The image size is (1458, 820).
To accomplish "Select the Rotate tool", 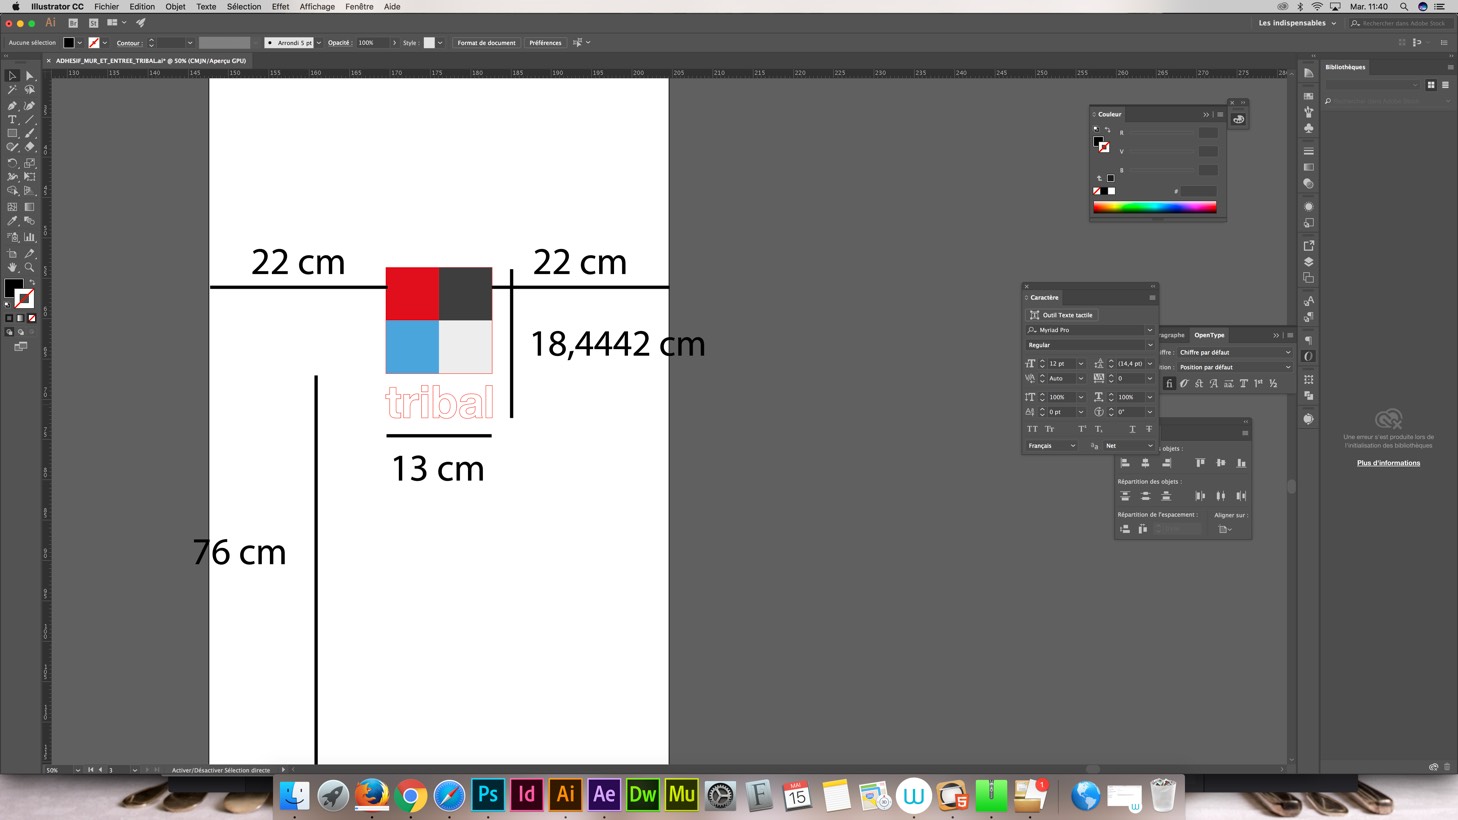I will coord(12,163).
